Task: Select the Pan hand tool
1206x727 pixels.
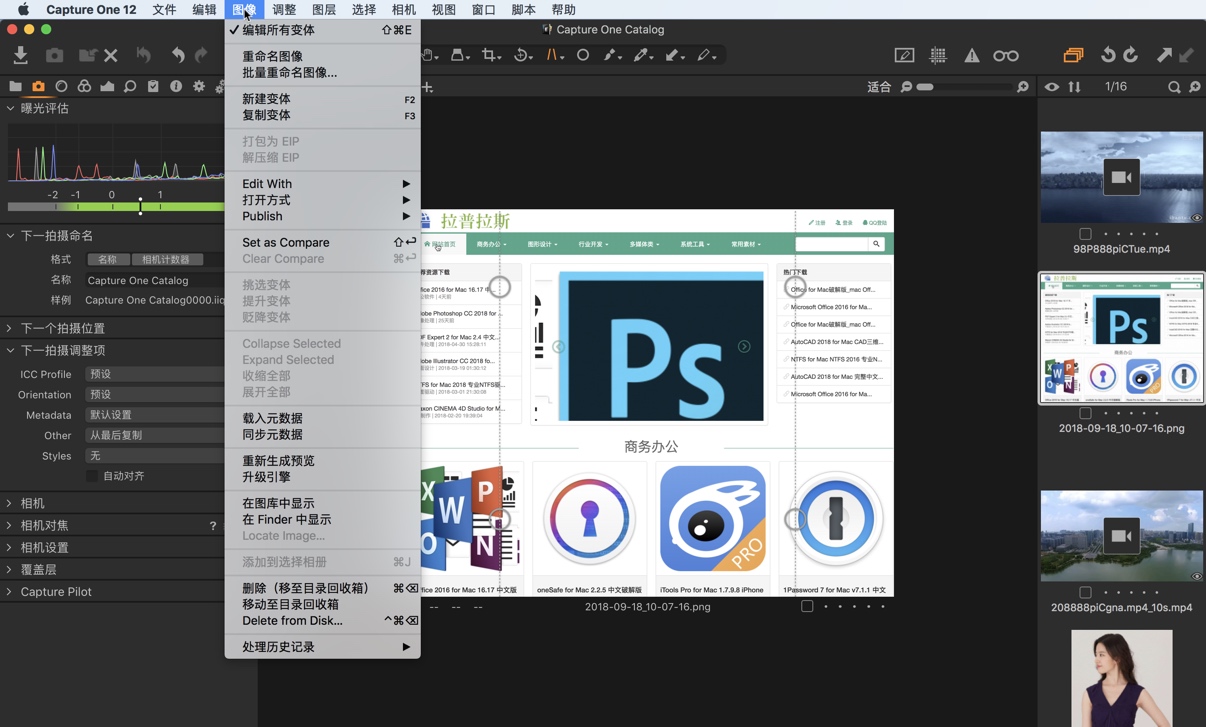Action: (428, 55)
